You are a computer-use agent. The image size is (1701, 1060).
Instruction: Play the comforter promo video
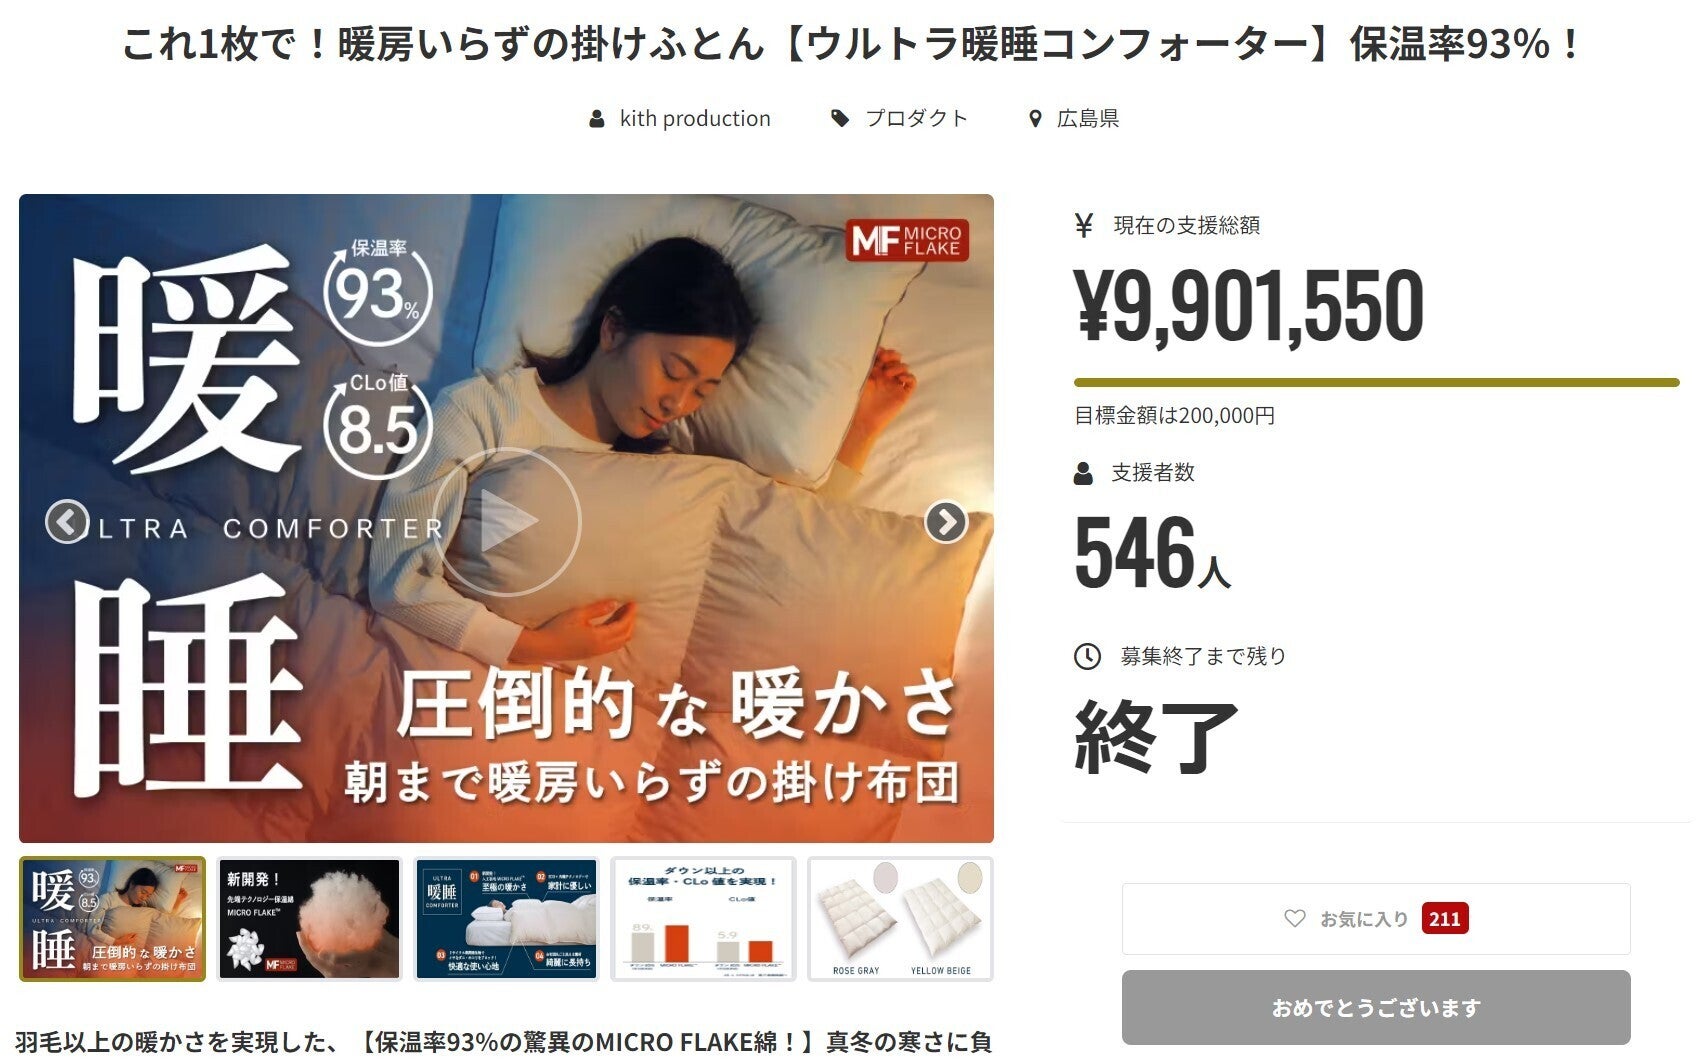507,521
